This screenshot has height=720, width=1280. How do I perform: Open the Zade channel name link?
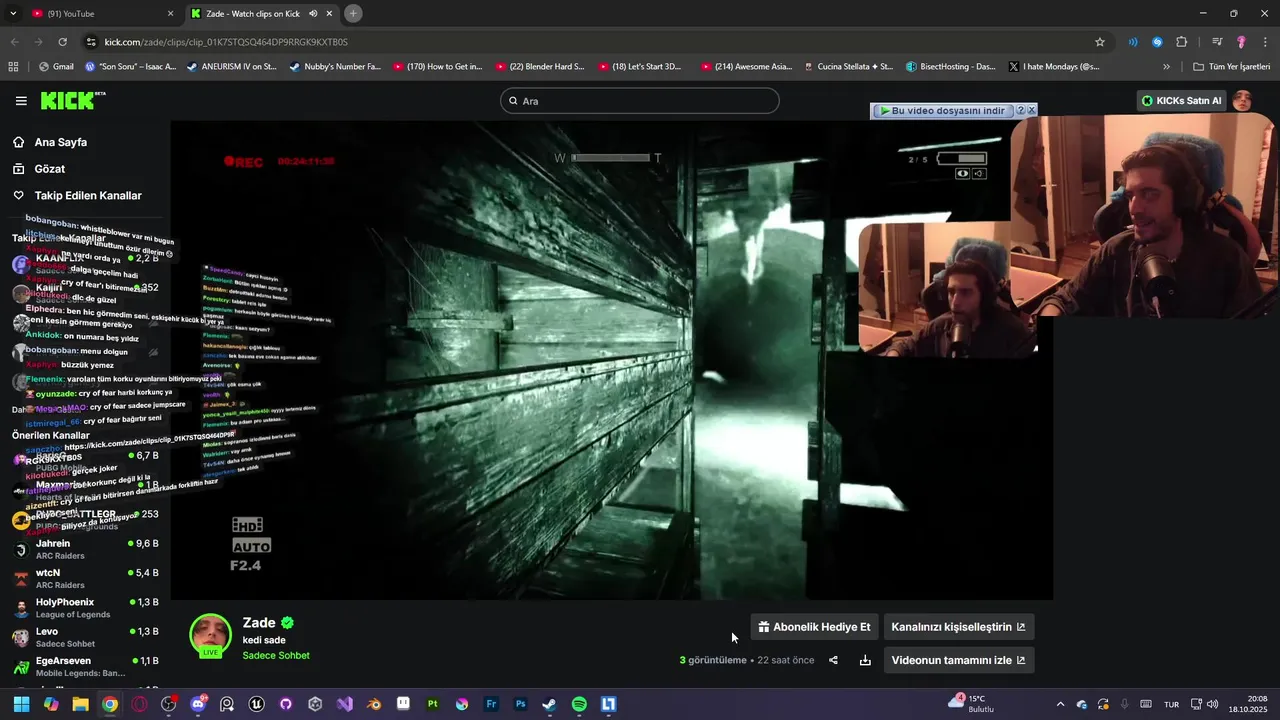[259, 623]
